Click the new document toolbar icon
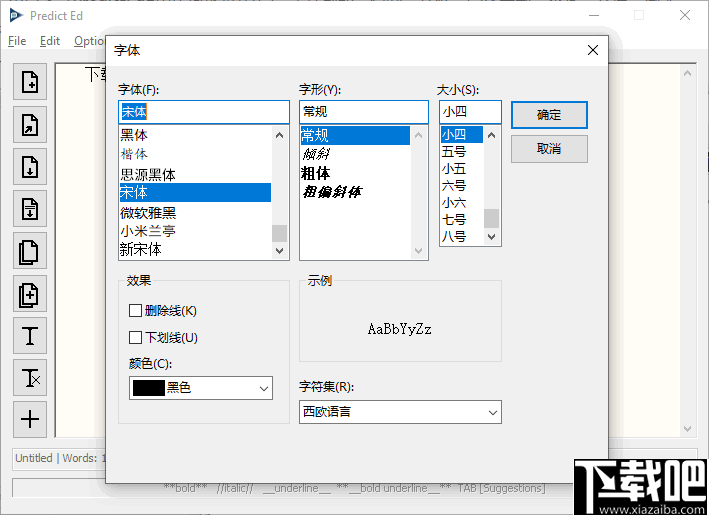709x515 pixels. click(30, 82)
